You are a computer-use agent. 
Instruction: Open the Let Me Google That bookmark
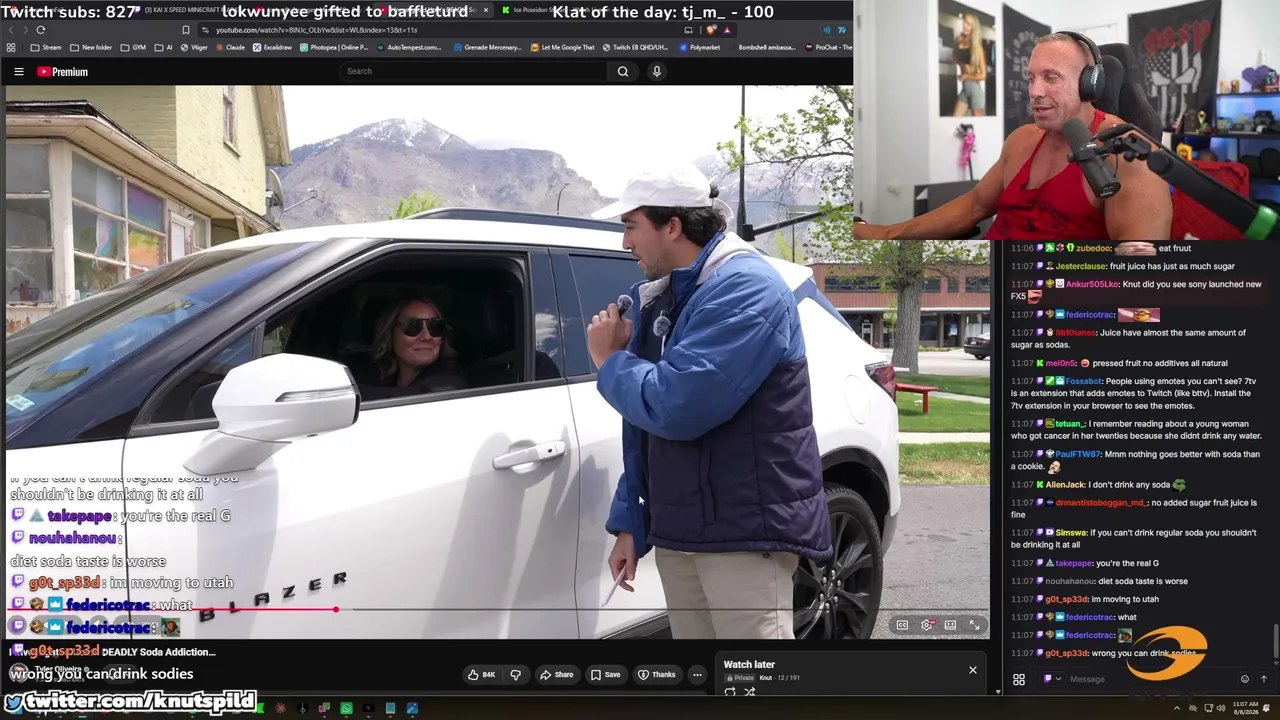coord(562,47)
